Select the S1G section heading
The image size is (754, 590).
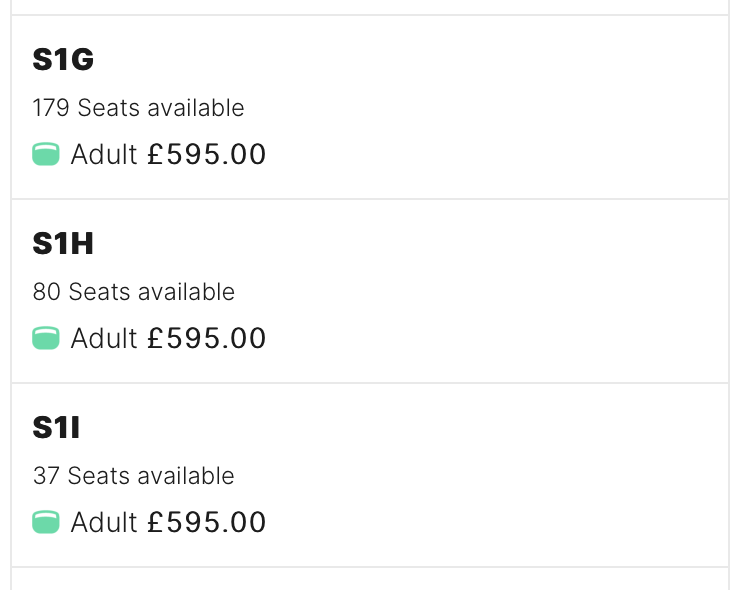pyautogui.click(x=63, y=60)
